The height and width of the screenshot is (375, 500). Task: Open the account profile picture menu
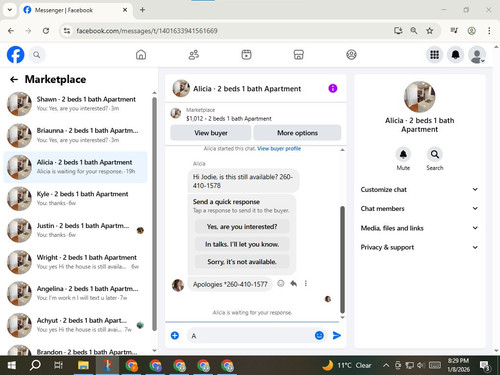(x=477, y=55)
